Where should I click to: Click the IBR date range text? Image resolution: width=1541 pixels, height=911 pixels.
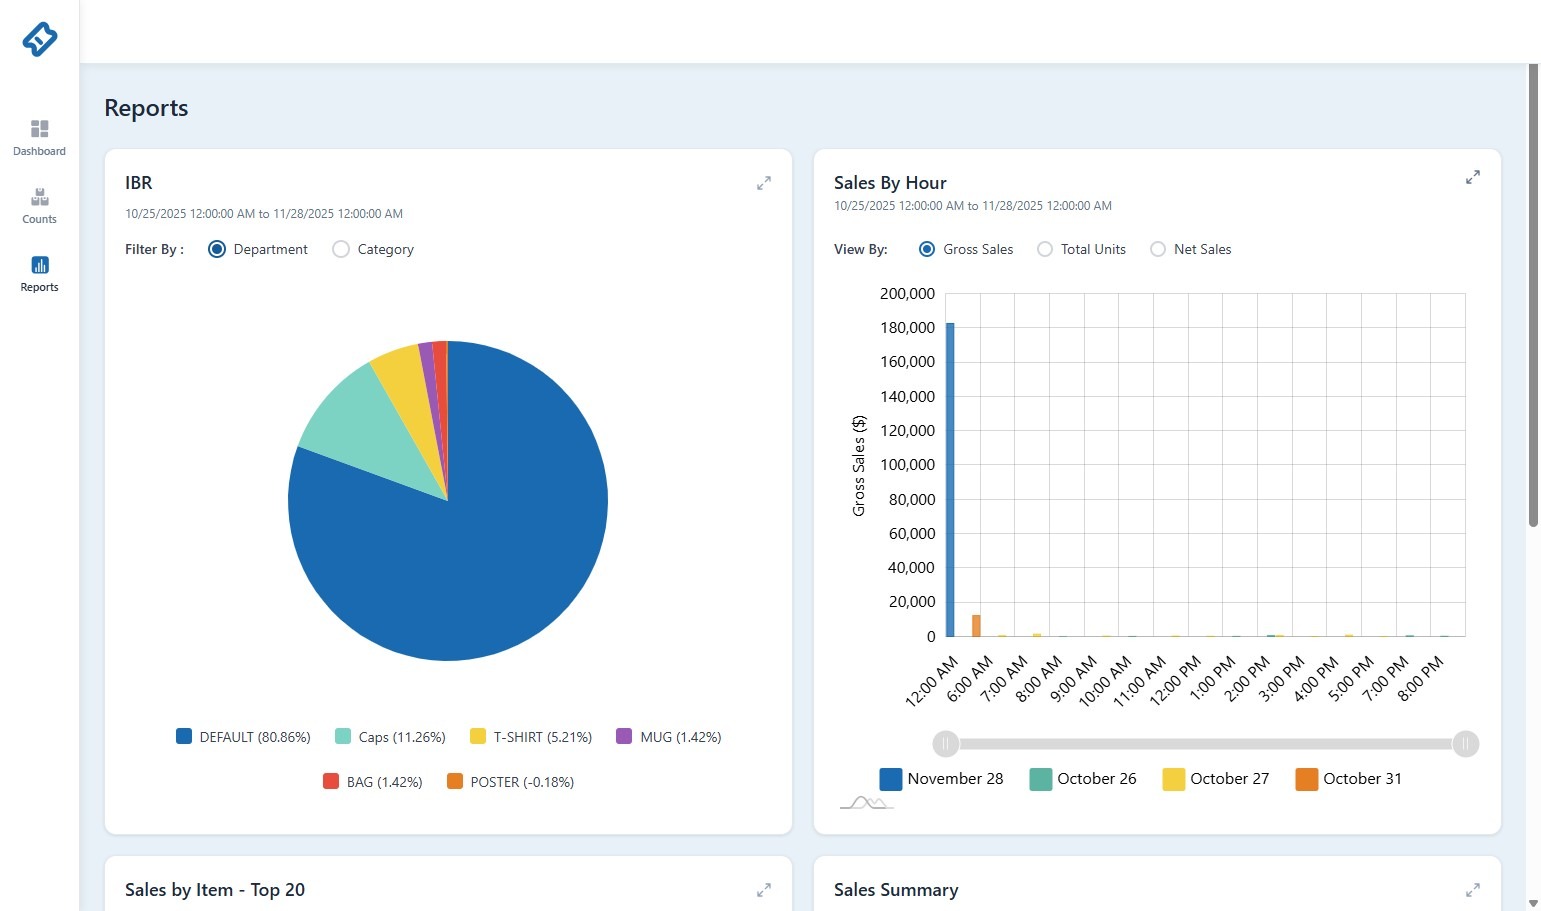click(264, 214)
